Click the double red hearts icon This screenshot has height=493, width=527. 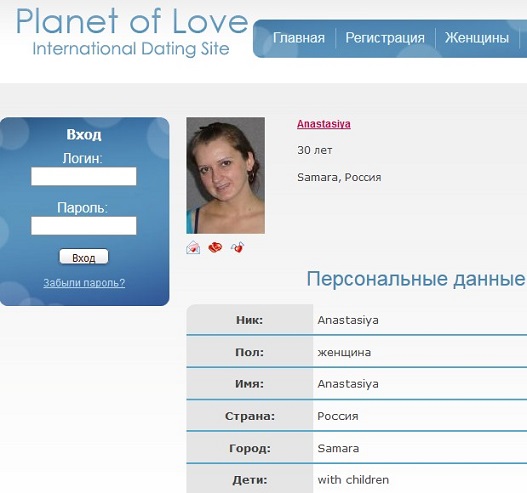coord(215,248)
